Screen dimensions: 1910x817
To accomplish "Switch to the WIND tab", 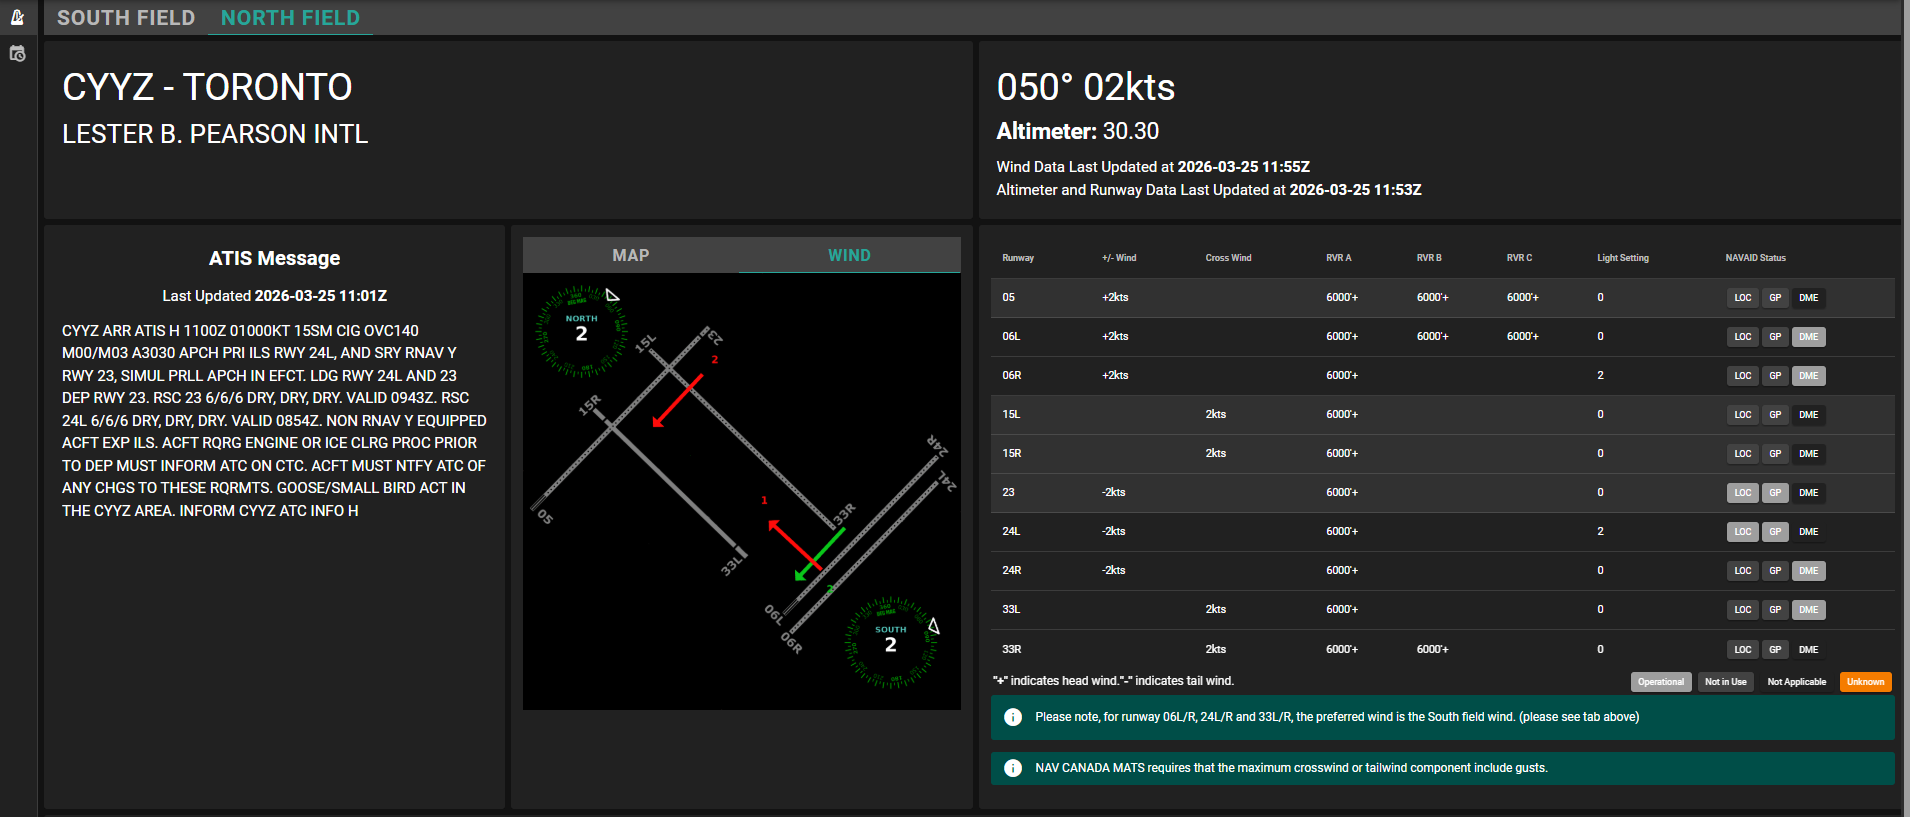I will click(849, 255).
